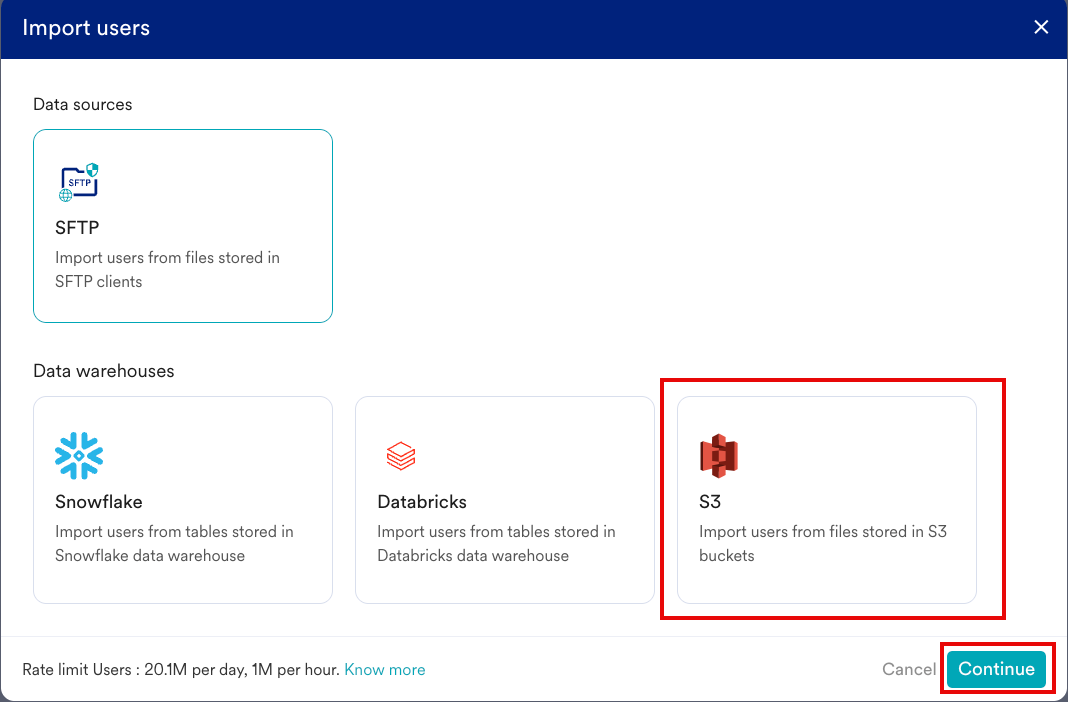Cancel the import users dialog
The image size is (1068, 702).
(908, 669)
